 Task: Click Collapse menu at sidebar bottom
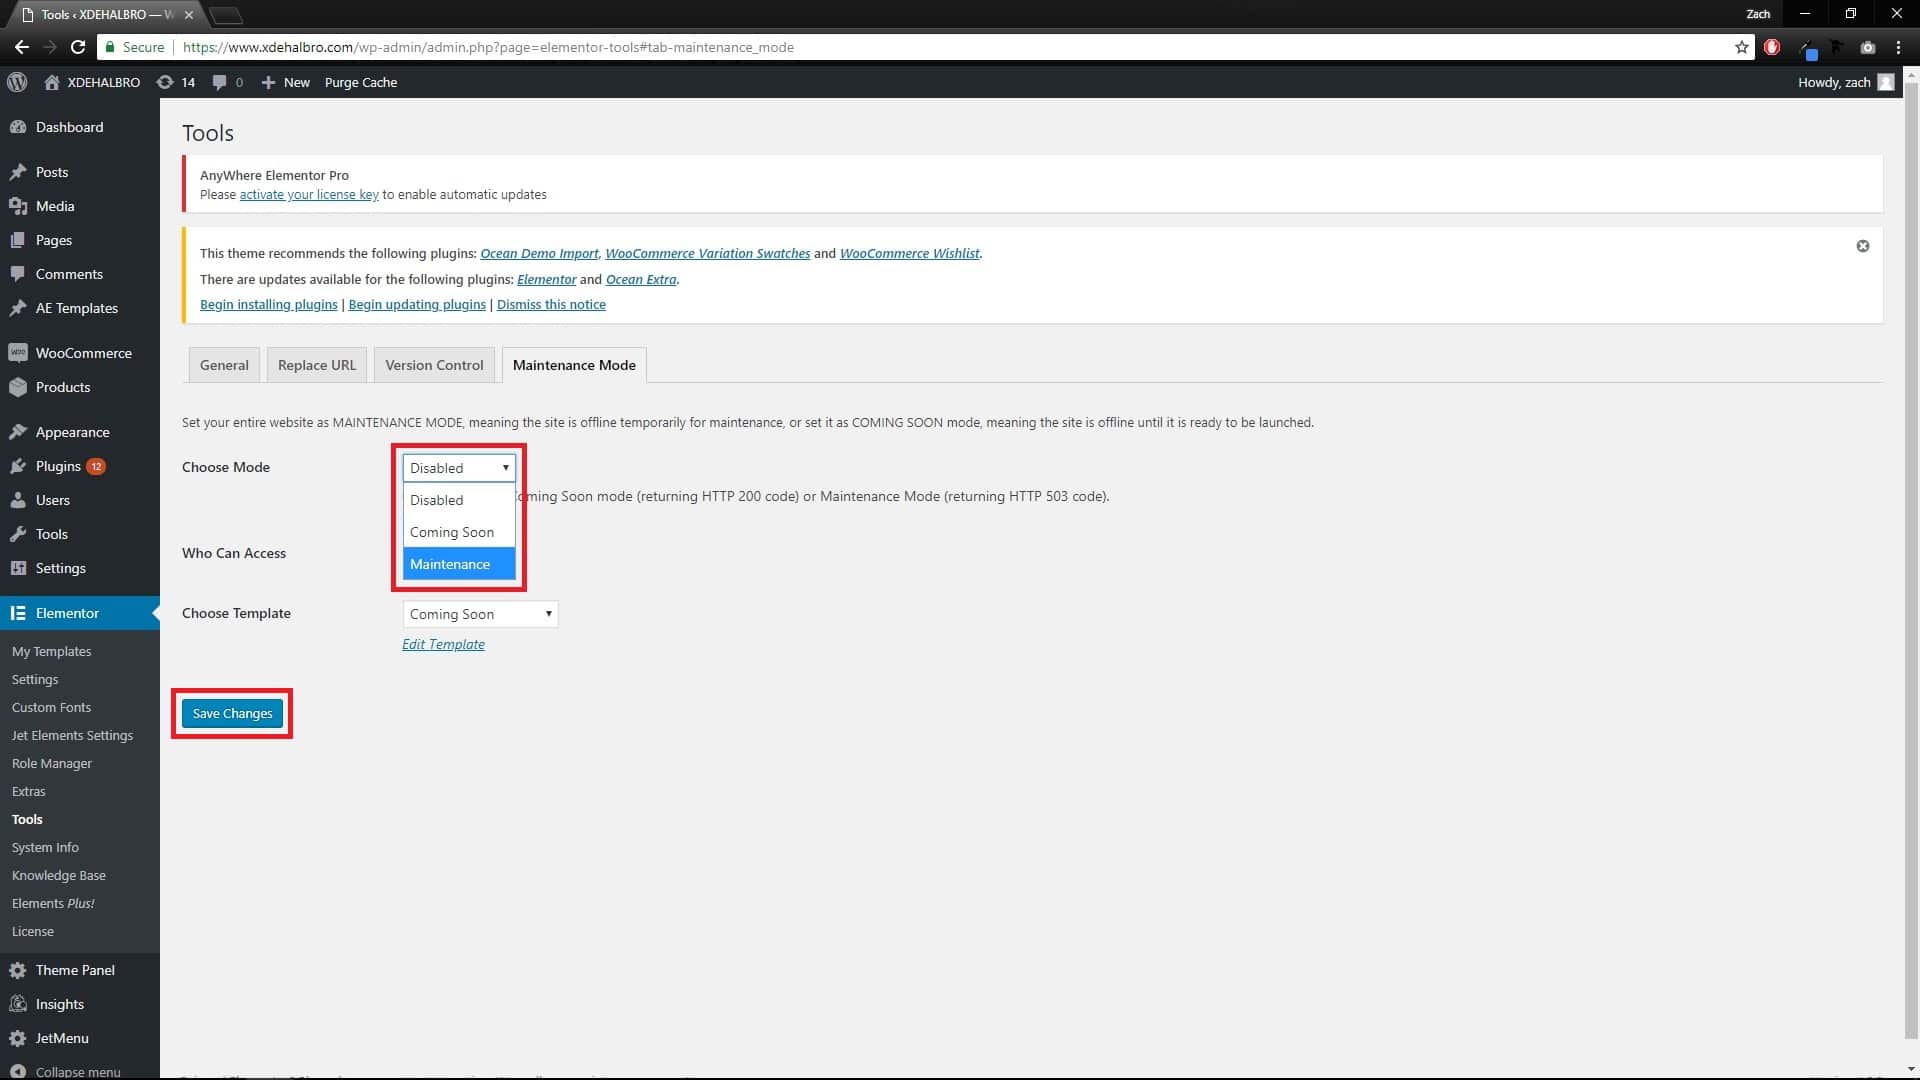80,1071
